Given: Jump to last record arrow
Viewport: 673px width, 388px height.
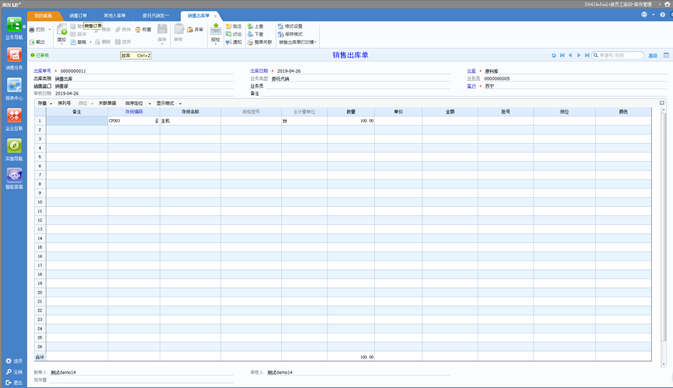Looking at the screenshot, I should coord(587,55).
